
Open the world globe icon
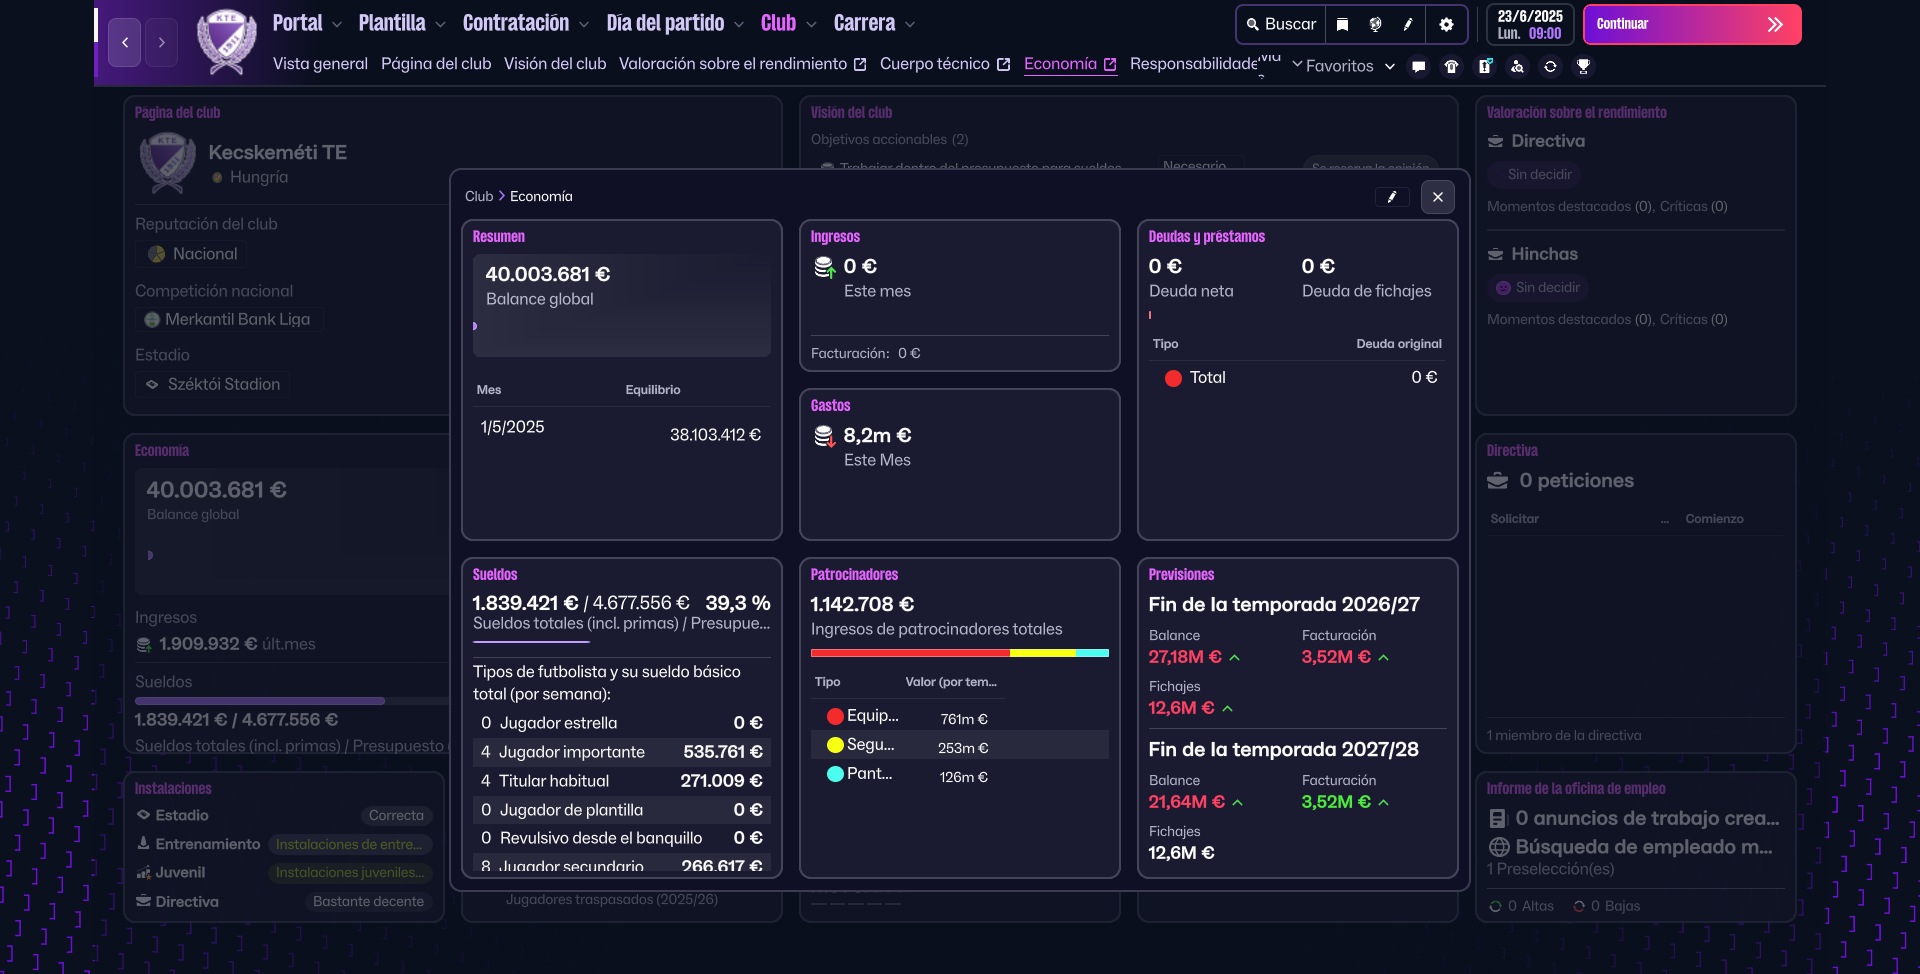pyautogui.click(x=1376, y=24)
